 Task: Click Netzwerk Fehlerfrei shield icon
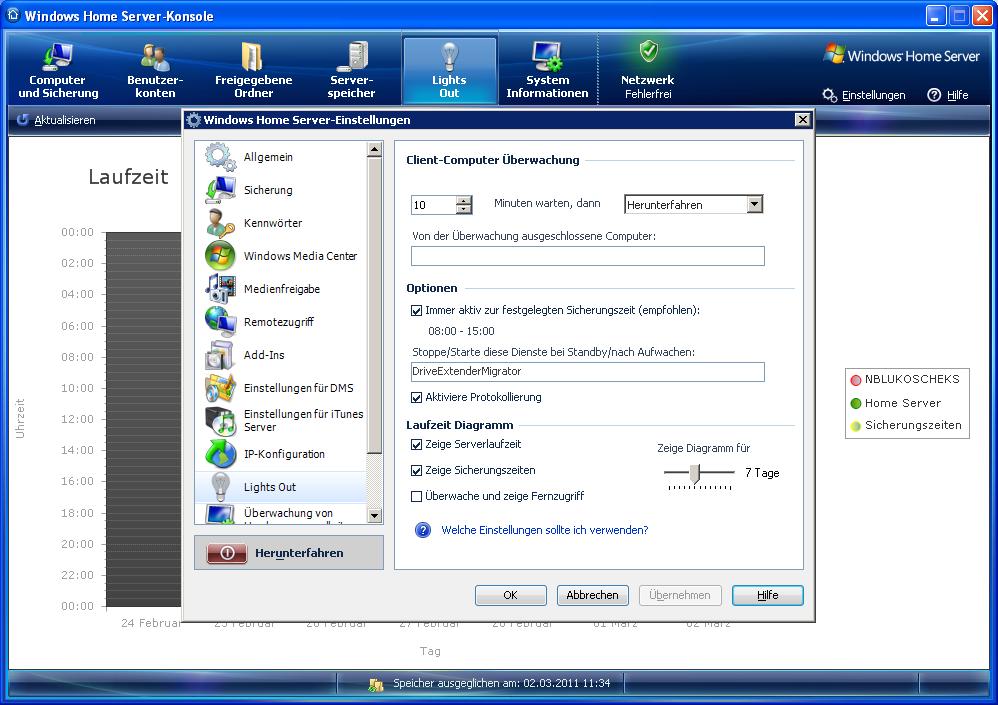pyautogui.click(x=648, y=51)
